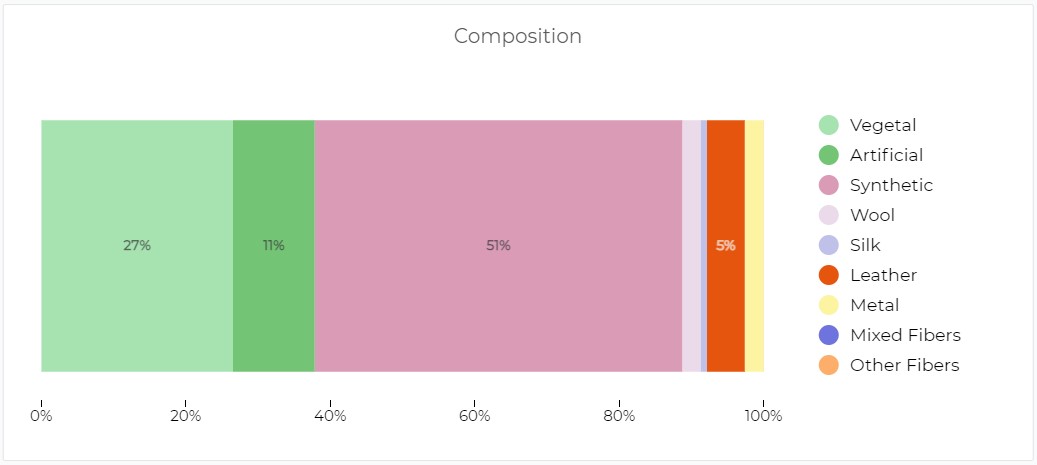Click the Mixed Fibers legend dot
Screen dimensions: 1037x465
click(x=829, y=335)
